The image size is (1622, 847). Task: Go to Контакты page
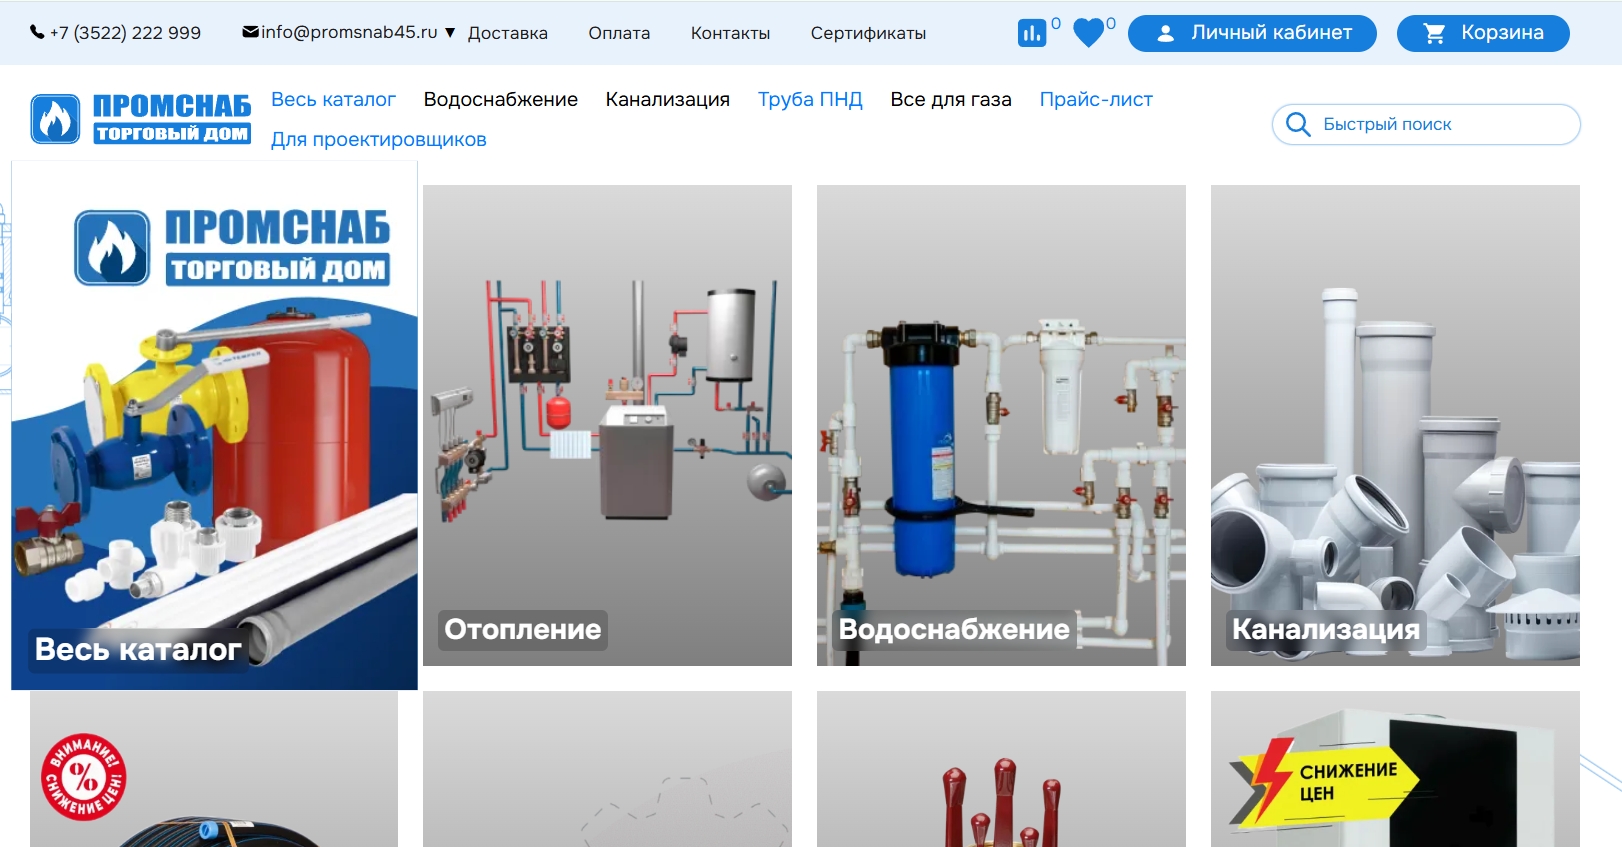730,33
